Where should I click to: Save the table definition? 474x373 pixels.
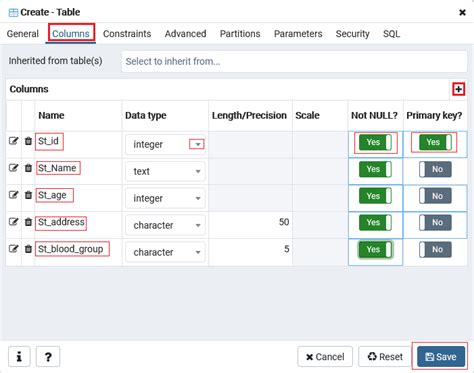tap(441, 357)
